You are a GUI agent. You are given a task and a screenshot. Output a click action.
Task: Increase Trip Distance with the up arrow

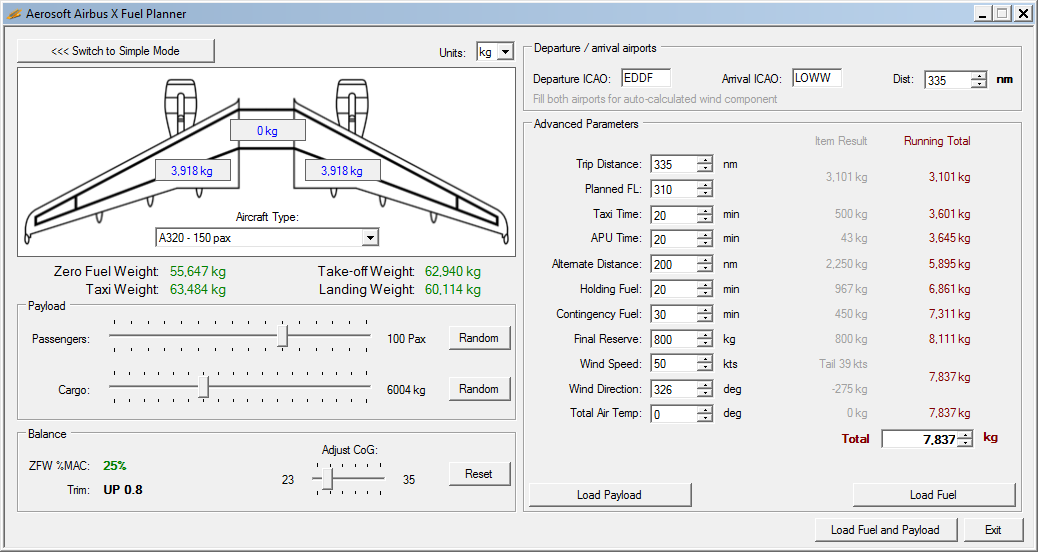704,160
